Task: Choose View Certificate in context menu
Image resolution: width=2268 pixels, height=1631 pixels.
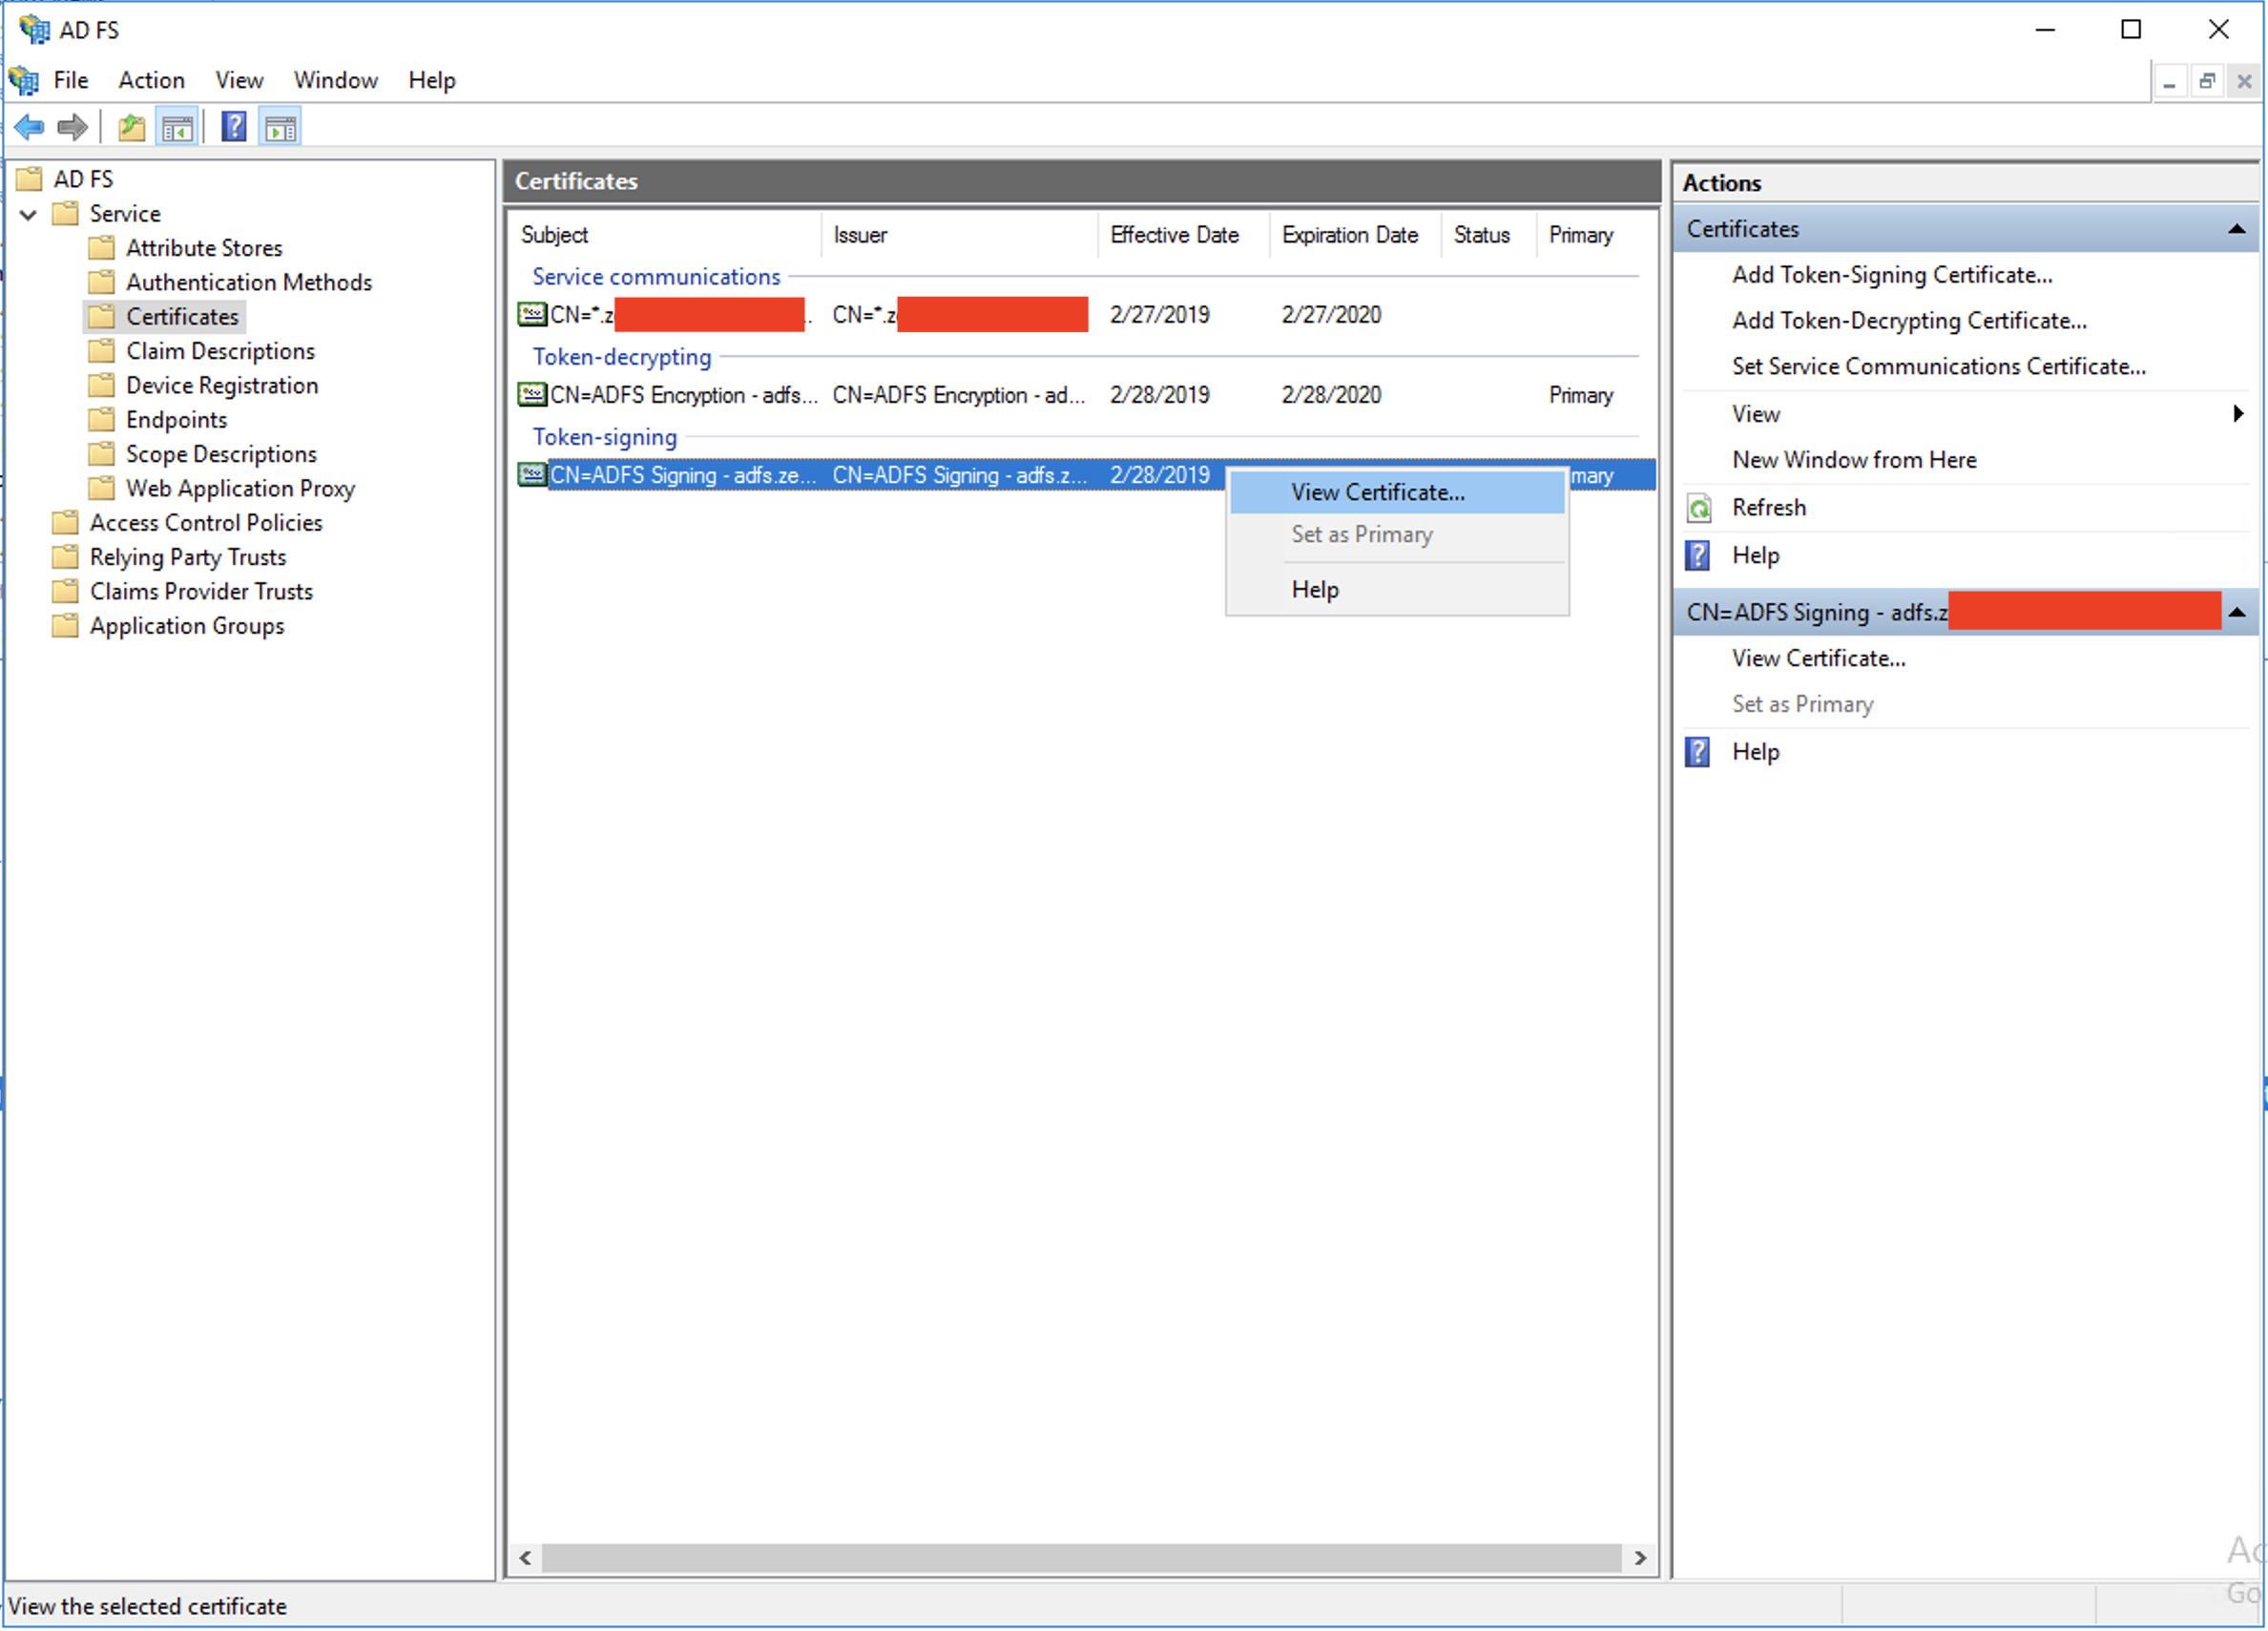Action: tap(1377, 493)
